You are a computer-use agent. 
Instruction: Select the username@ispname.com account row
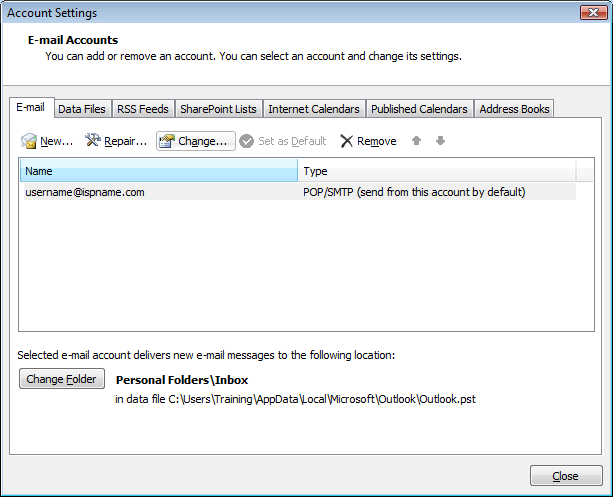coord(85,192)
